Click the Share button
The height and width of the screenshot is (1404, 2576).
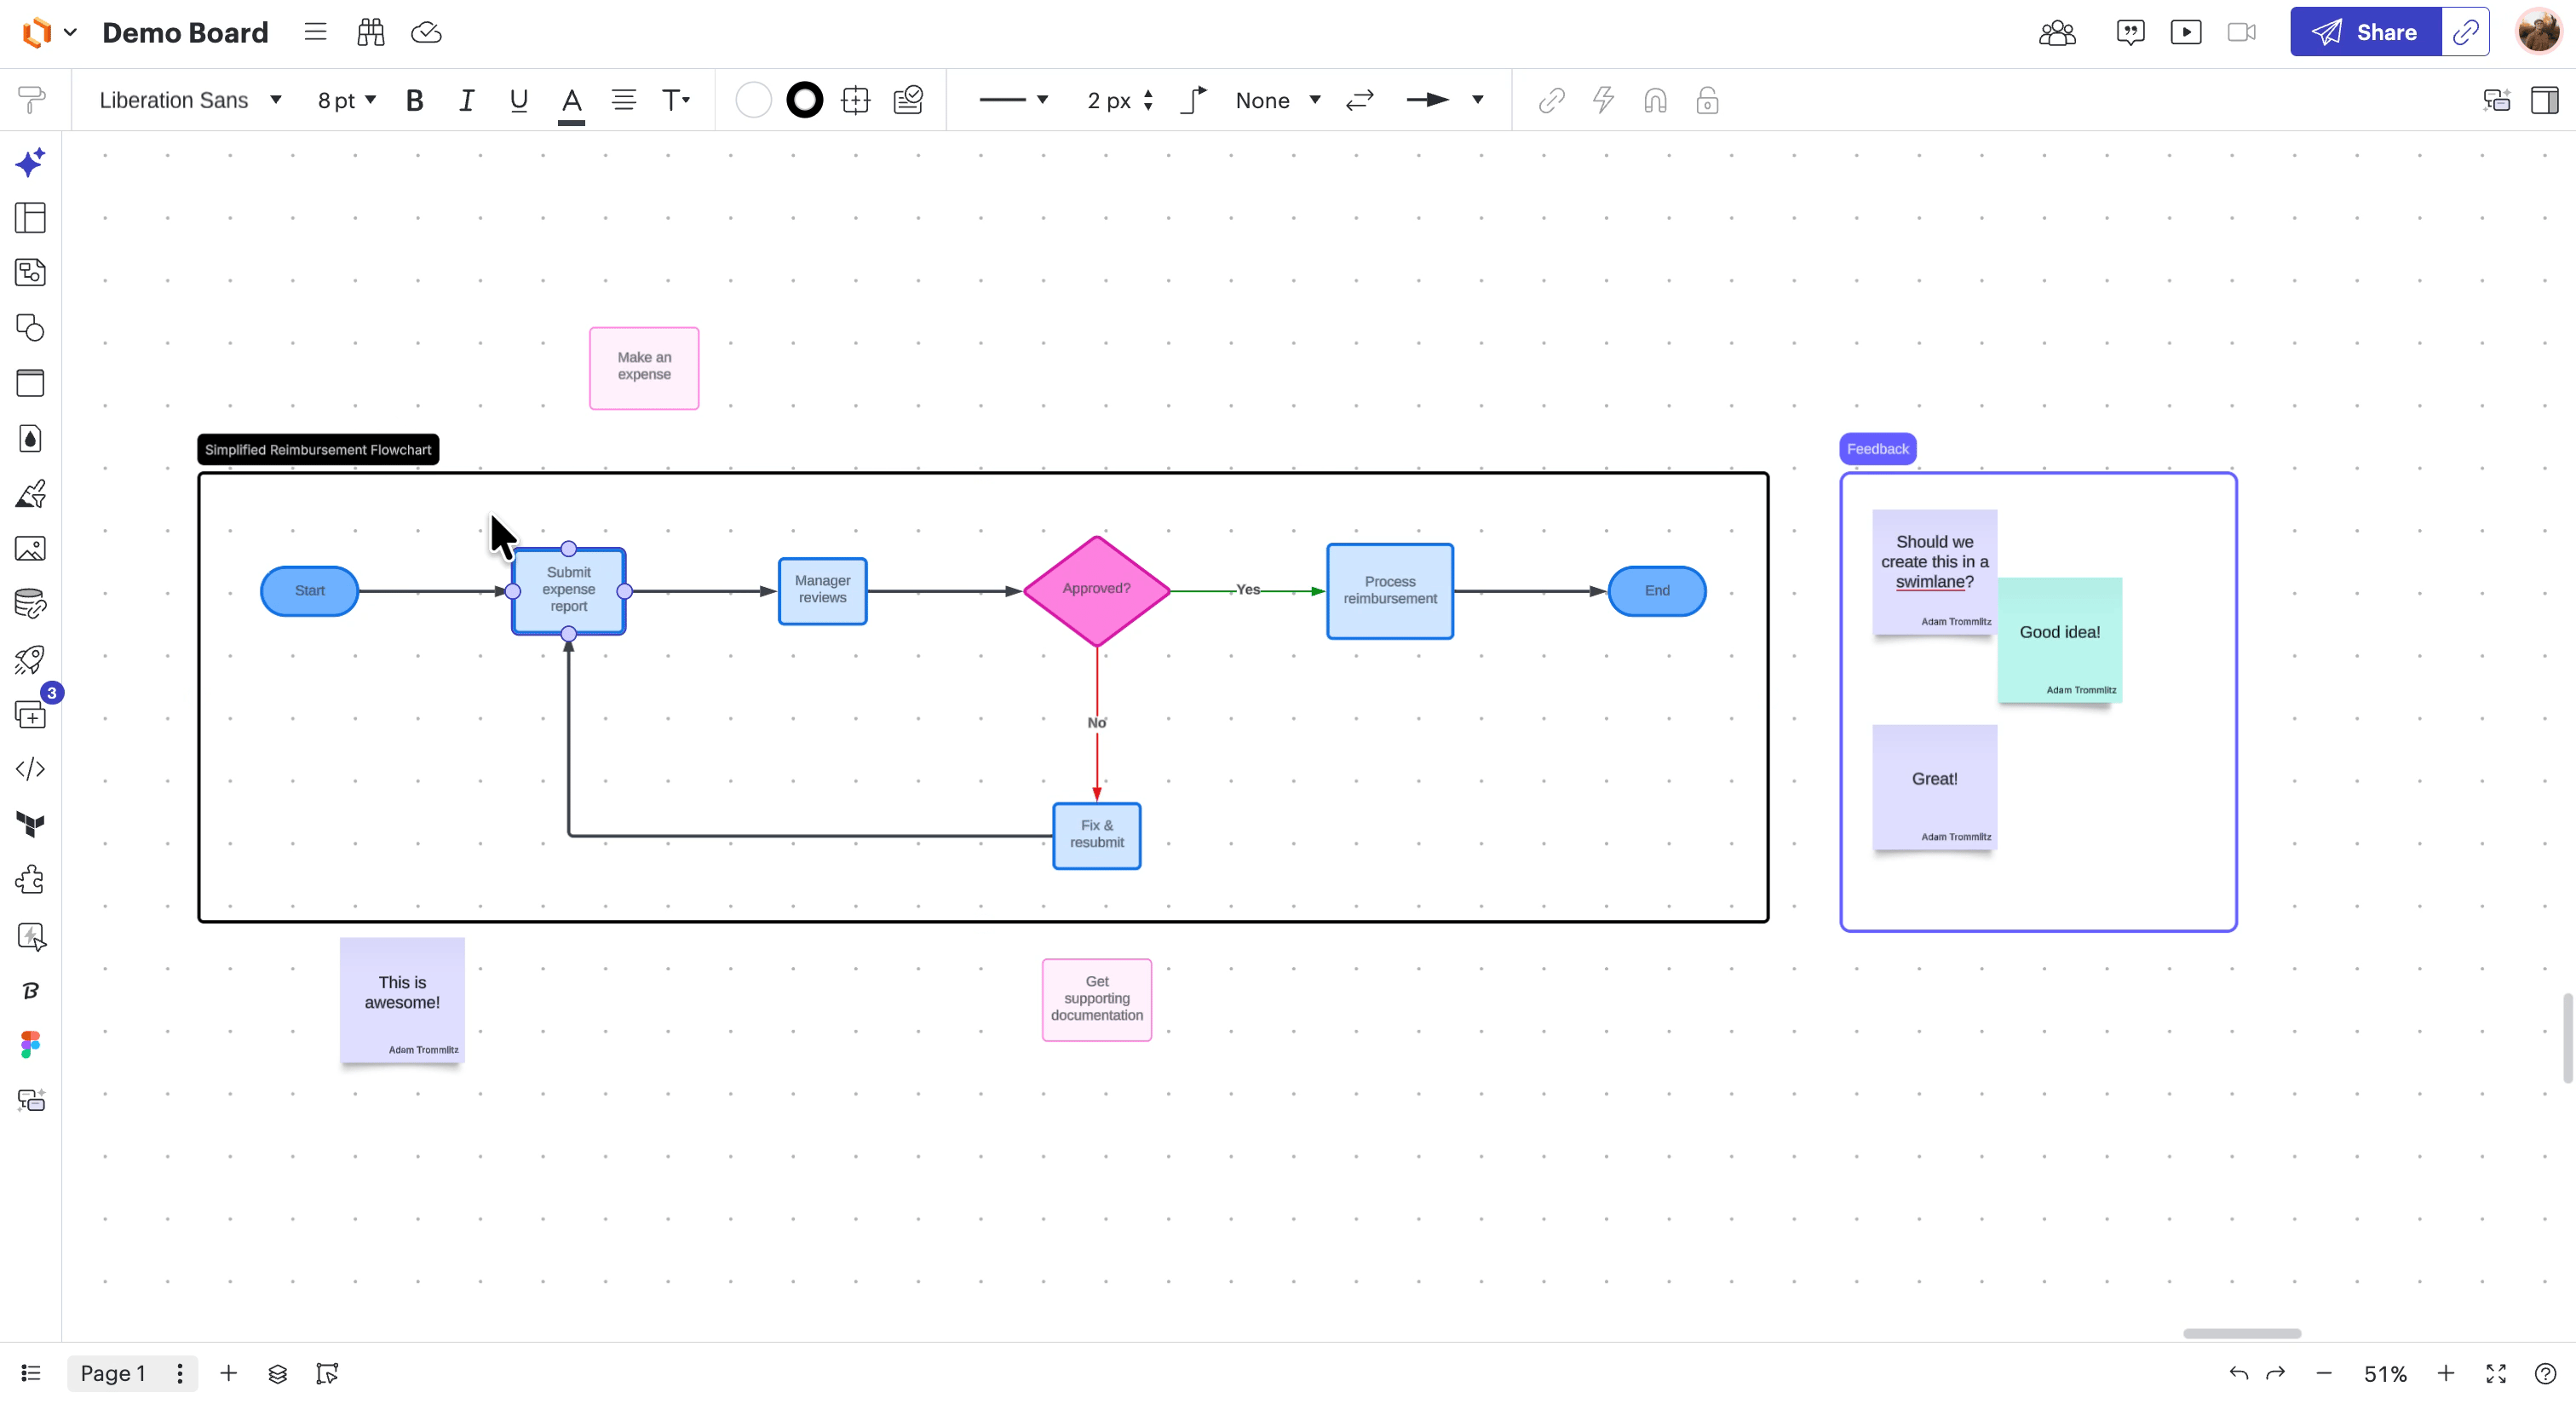[2365, 32]
